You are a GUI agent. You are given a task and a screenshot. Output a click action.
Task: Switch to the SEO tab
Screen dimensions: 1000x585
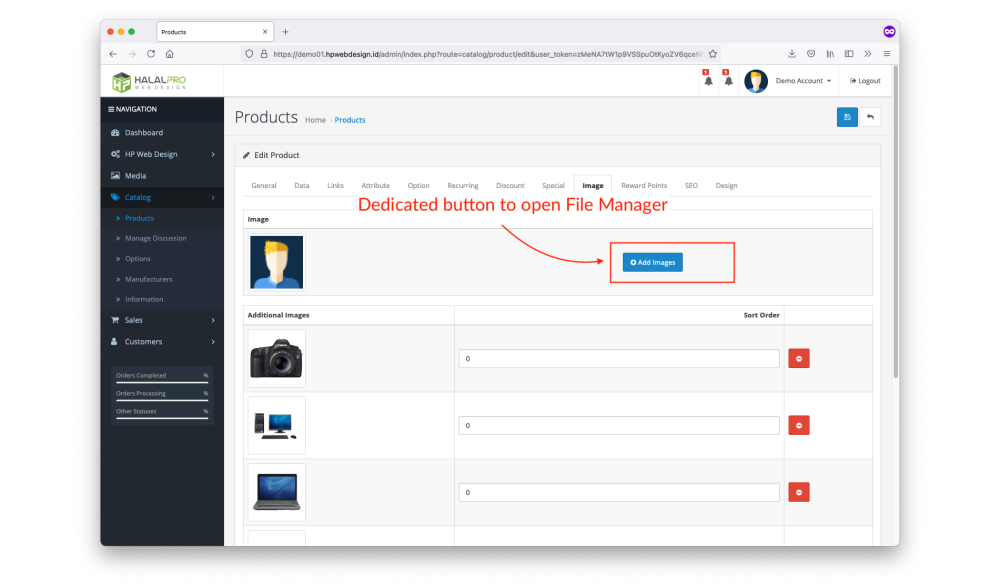click(x=691, y=186)
